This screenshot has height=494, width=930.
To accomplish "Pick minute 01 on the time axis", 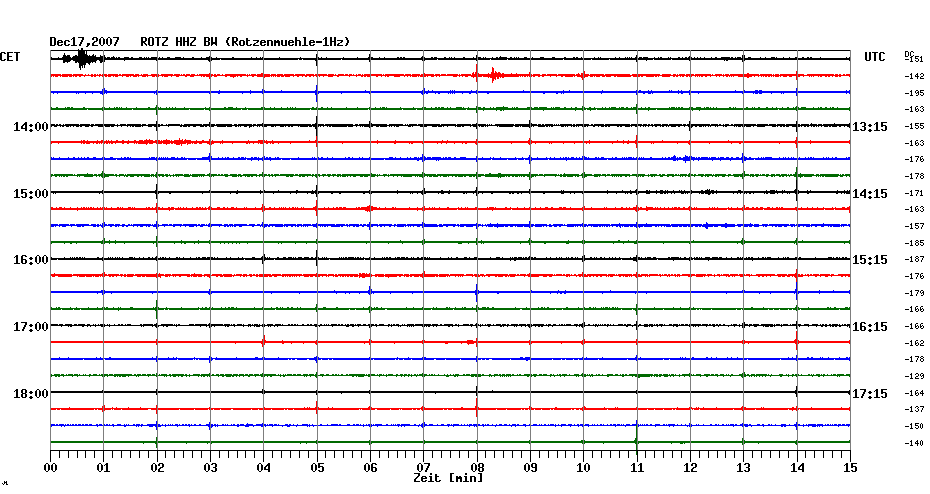I will tap(104, 468).
